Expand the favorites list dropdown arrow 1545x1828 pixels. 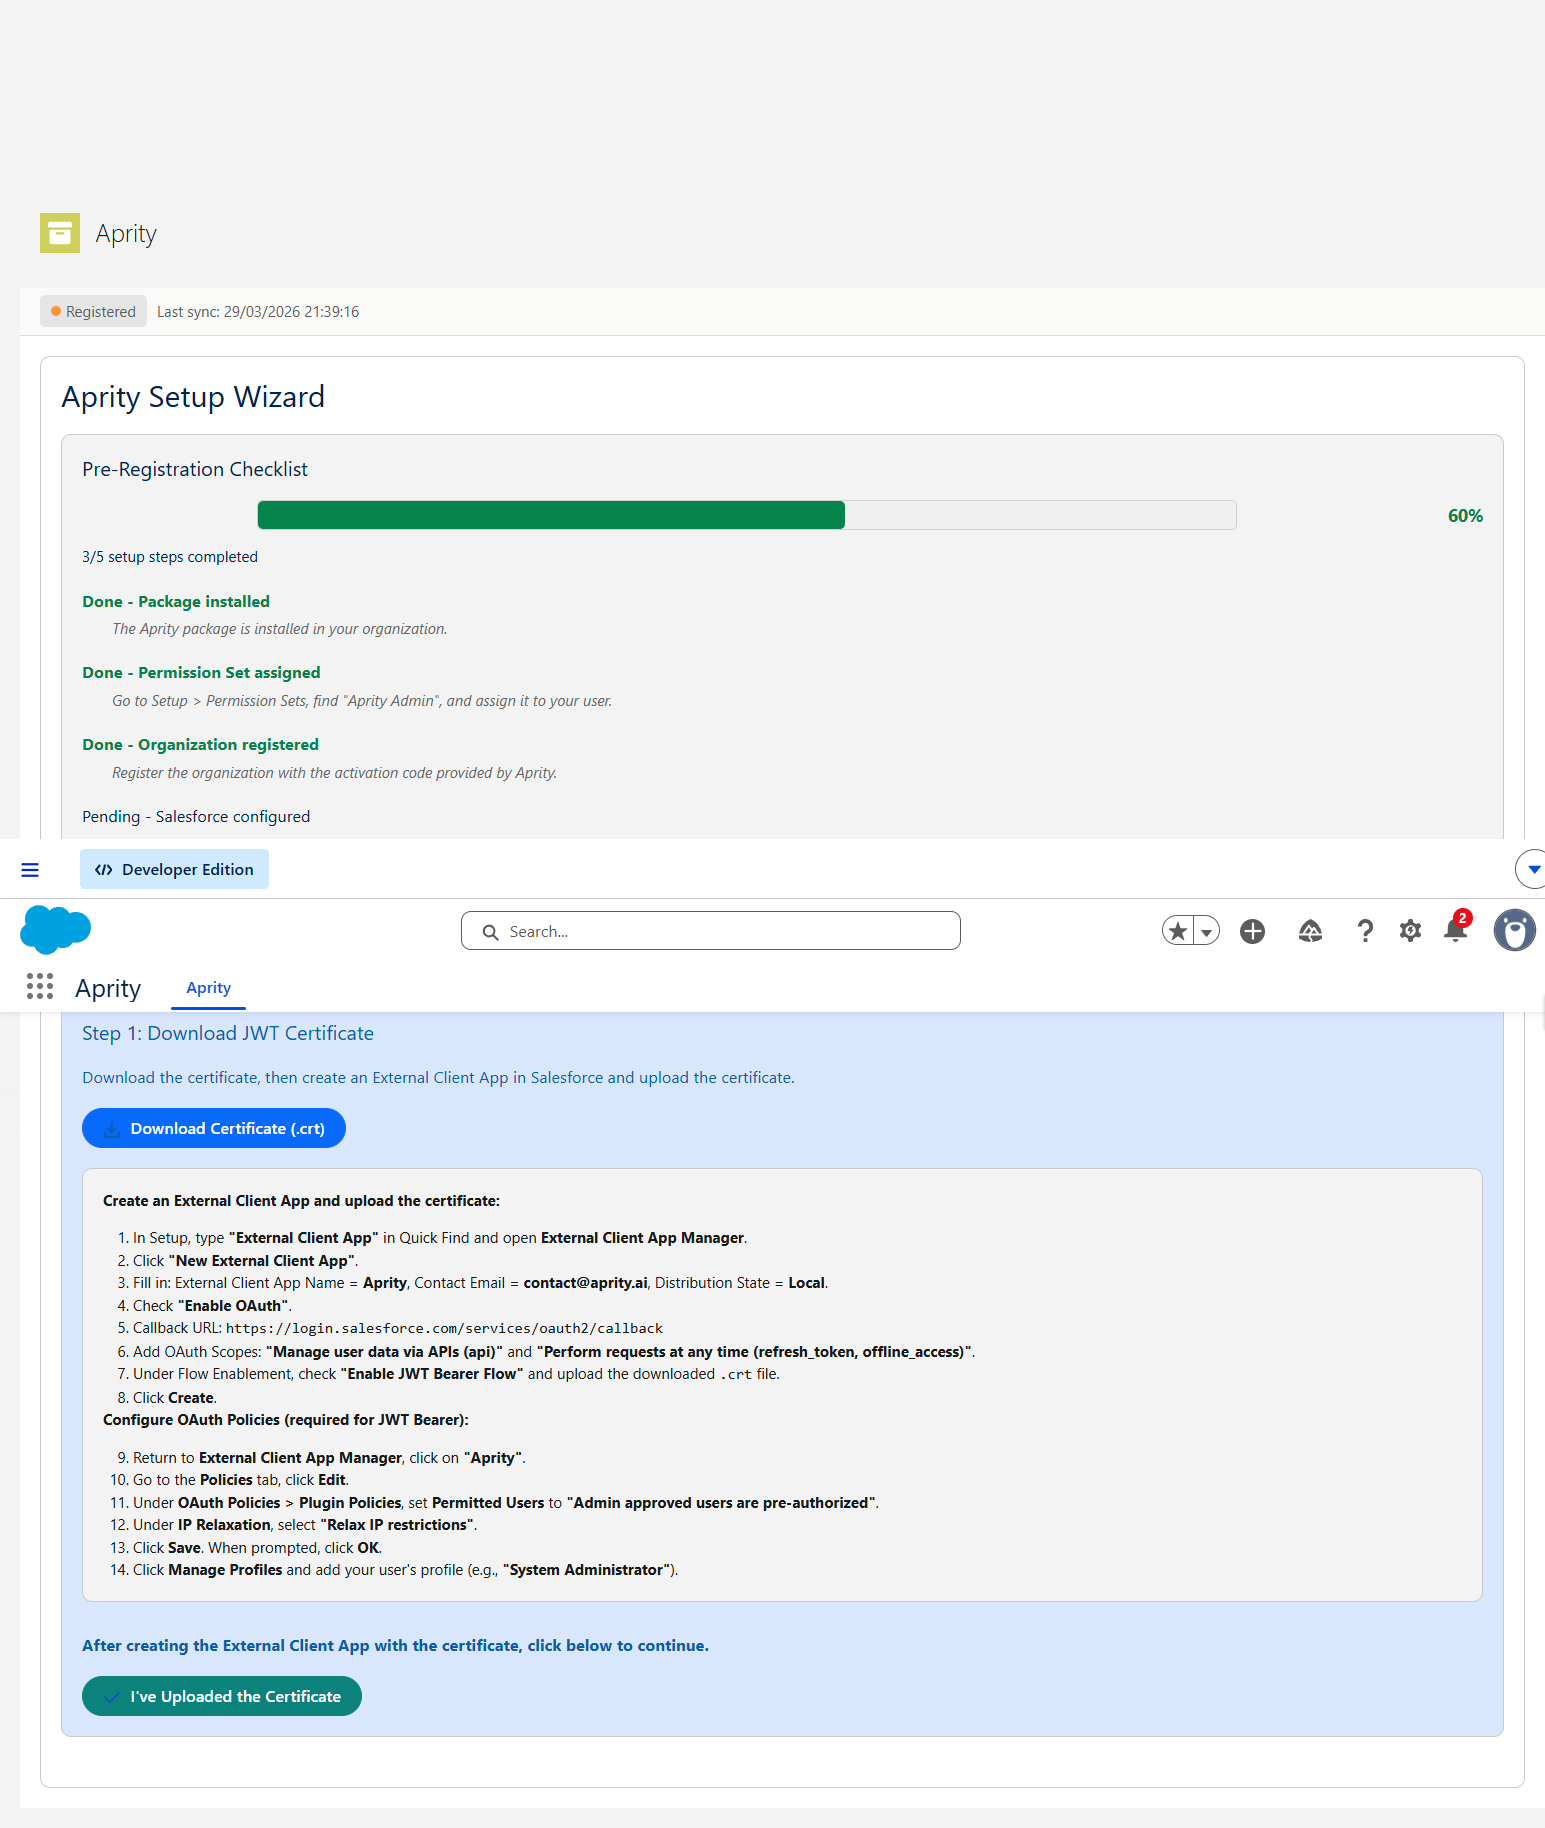(1207, 931)
